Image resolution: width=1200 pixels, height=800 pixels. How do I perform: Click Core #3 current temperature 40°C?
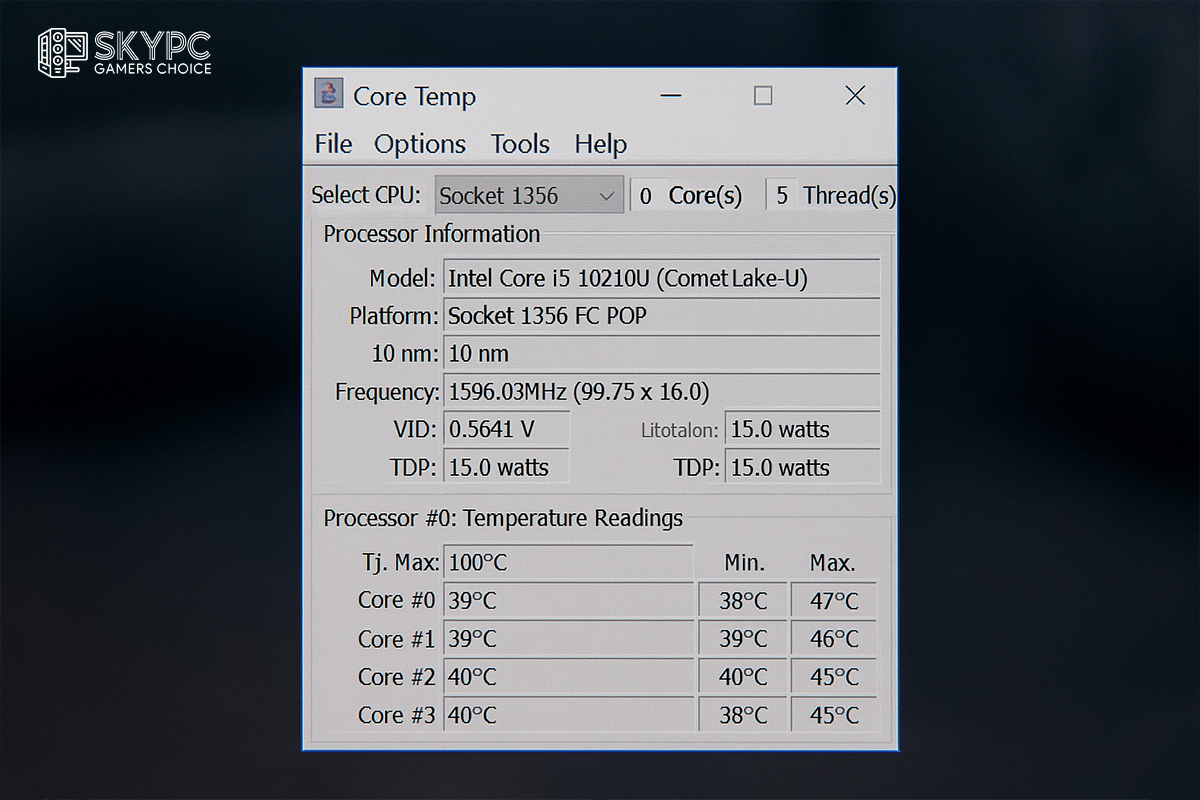coord(568,714)
